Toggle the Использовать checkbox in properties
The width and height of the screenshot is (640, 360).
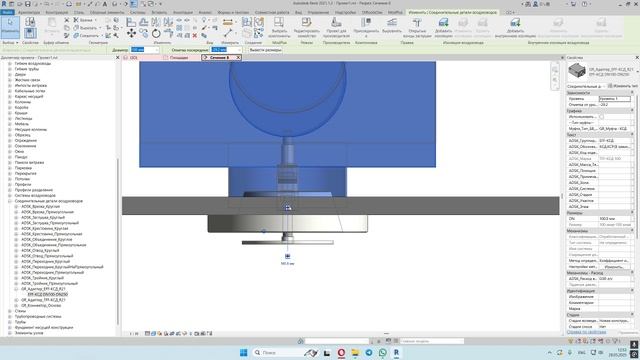[x=601, y=117]
